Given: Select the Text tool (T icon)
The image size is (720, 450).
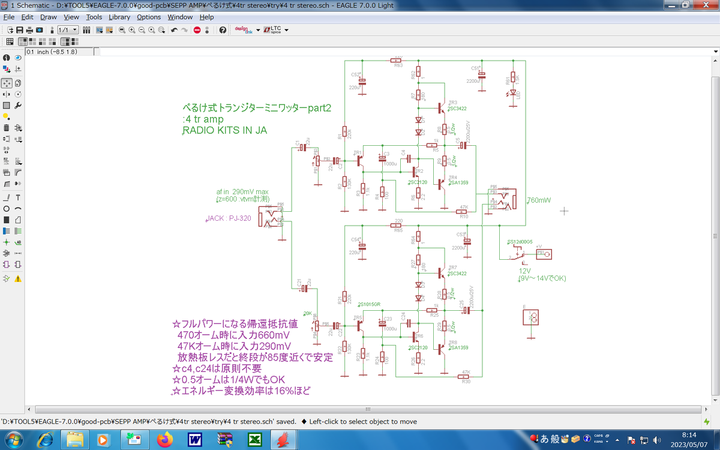Looking at the screenshot, I should pos(18,198).
